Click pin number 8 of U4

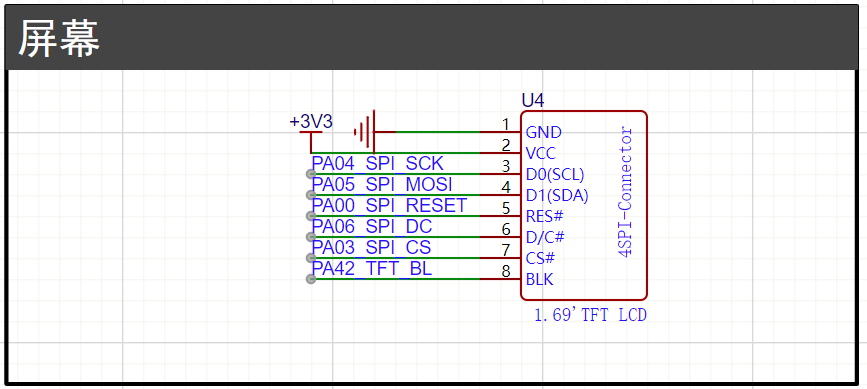point(505,271)
